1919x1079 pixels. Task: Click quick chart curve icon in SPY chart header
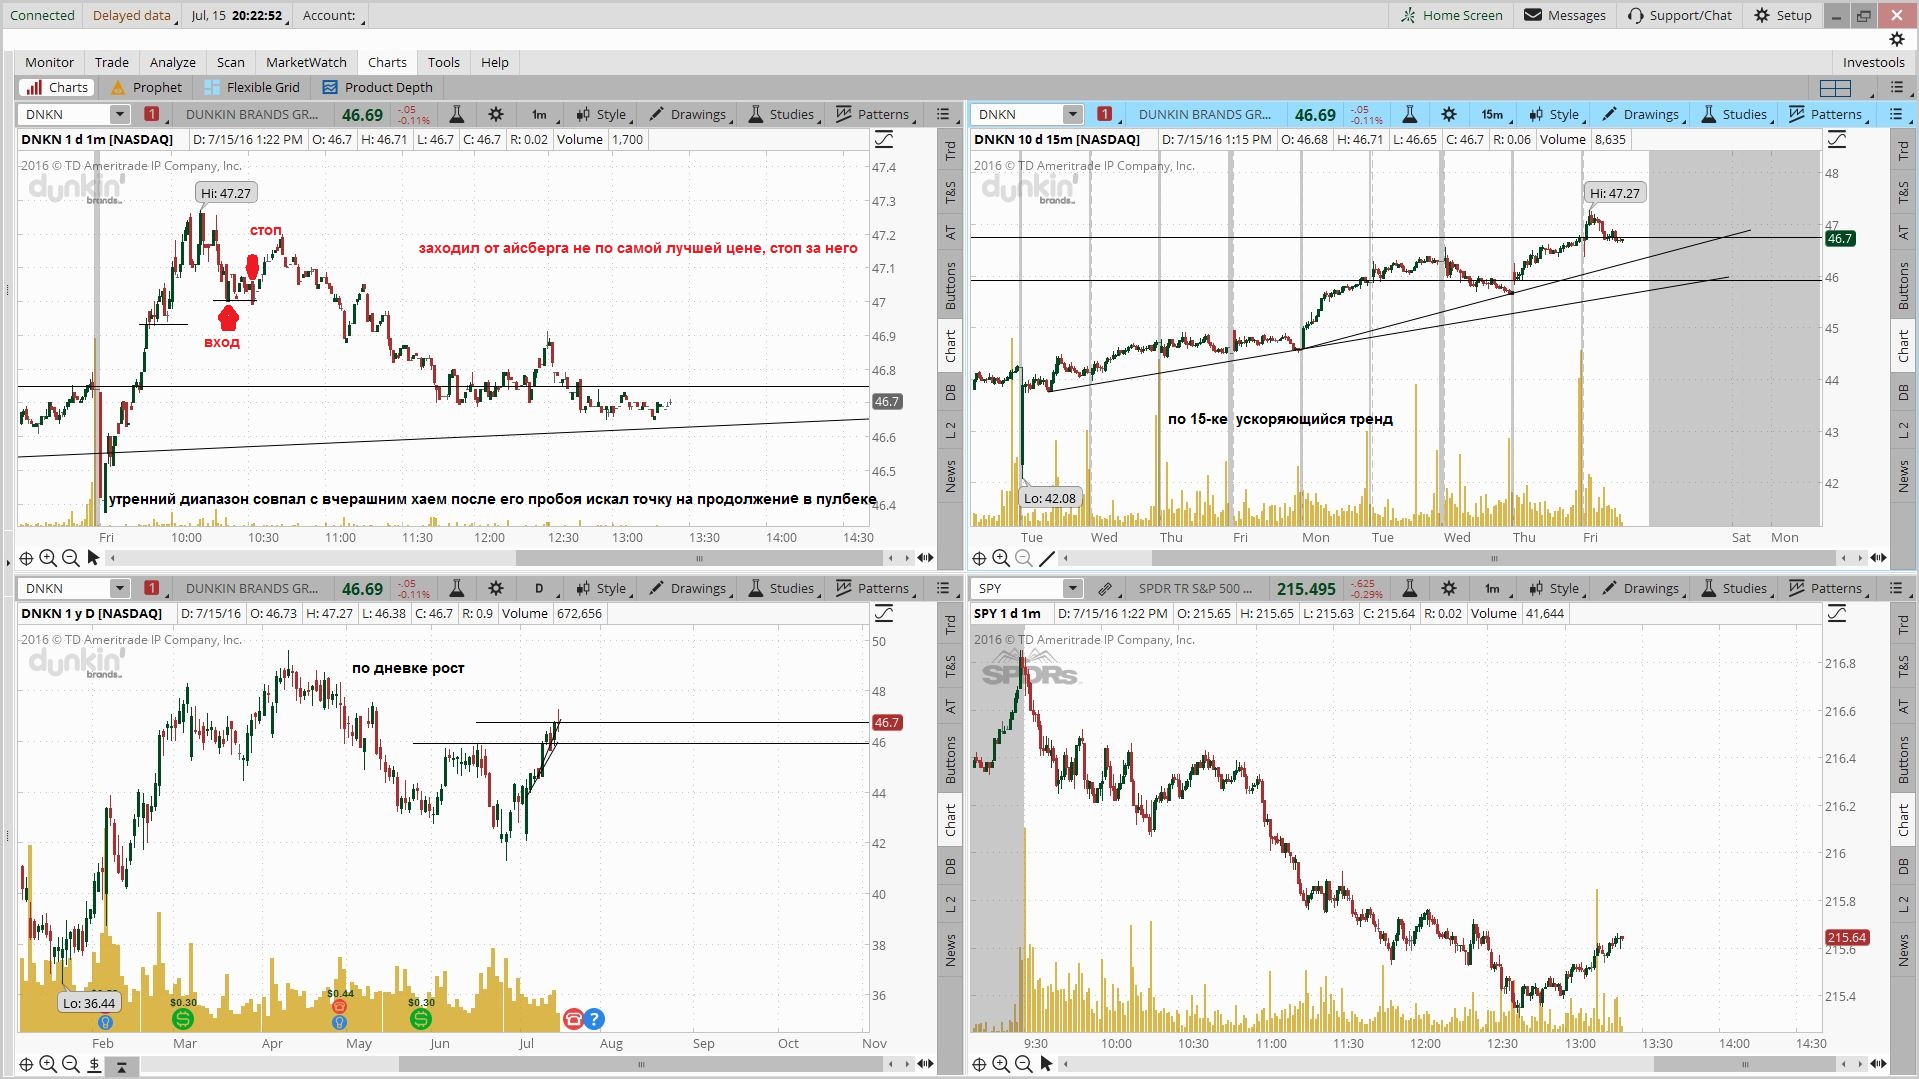click(x=1837, y=613)
